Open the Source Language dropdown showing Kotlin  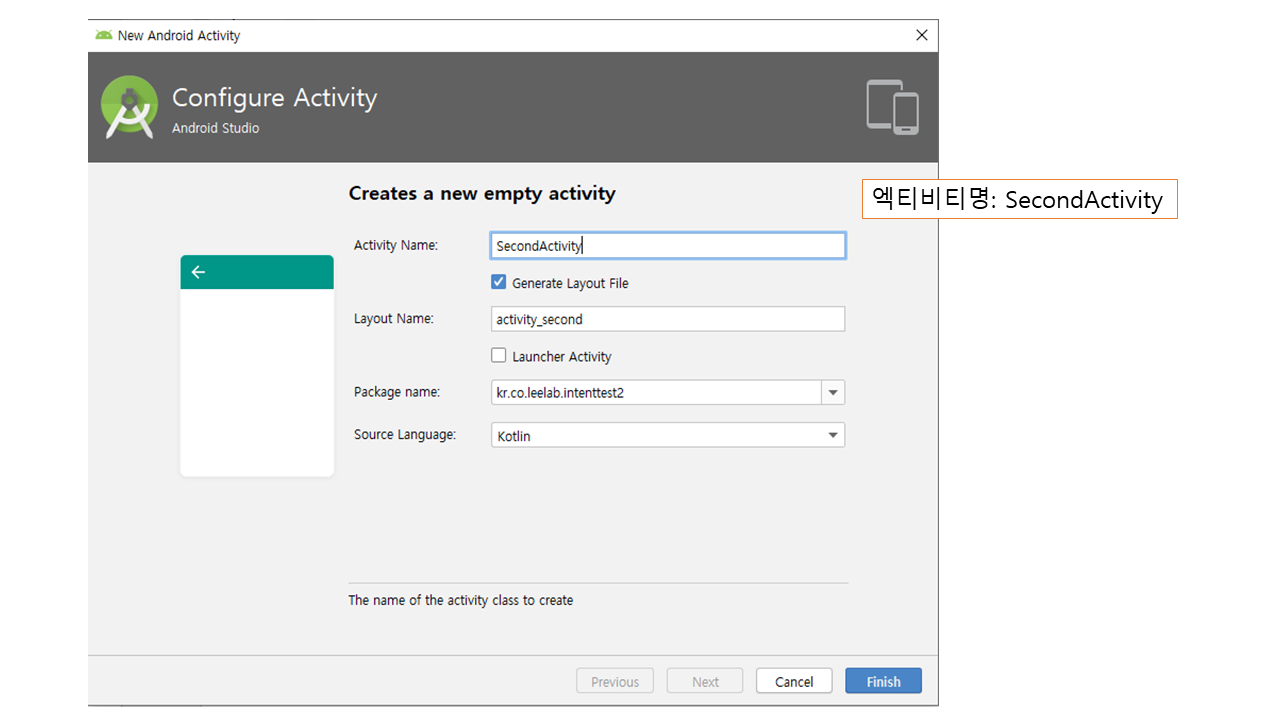pyautogui.click(x=667, y=436)
